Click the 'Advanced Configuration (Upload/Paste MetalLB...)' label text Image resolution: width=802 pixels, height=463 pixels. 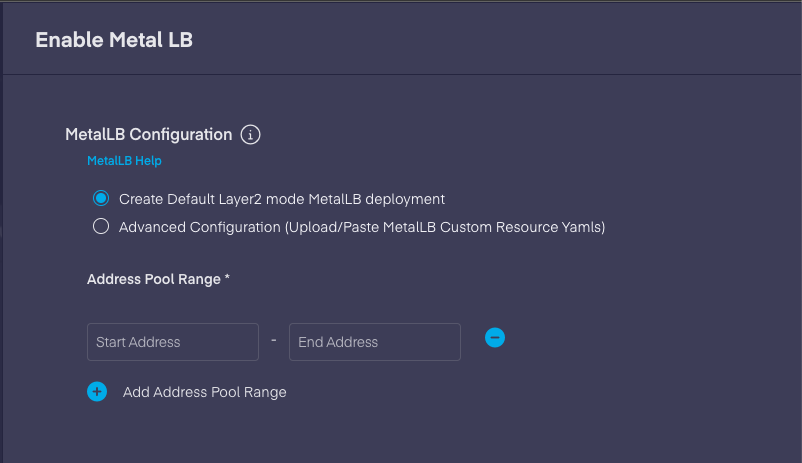[x=362, y=227]
